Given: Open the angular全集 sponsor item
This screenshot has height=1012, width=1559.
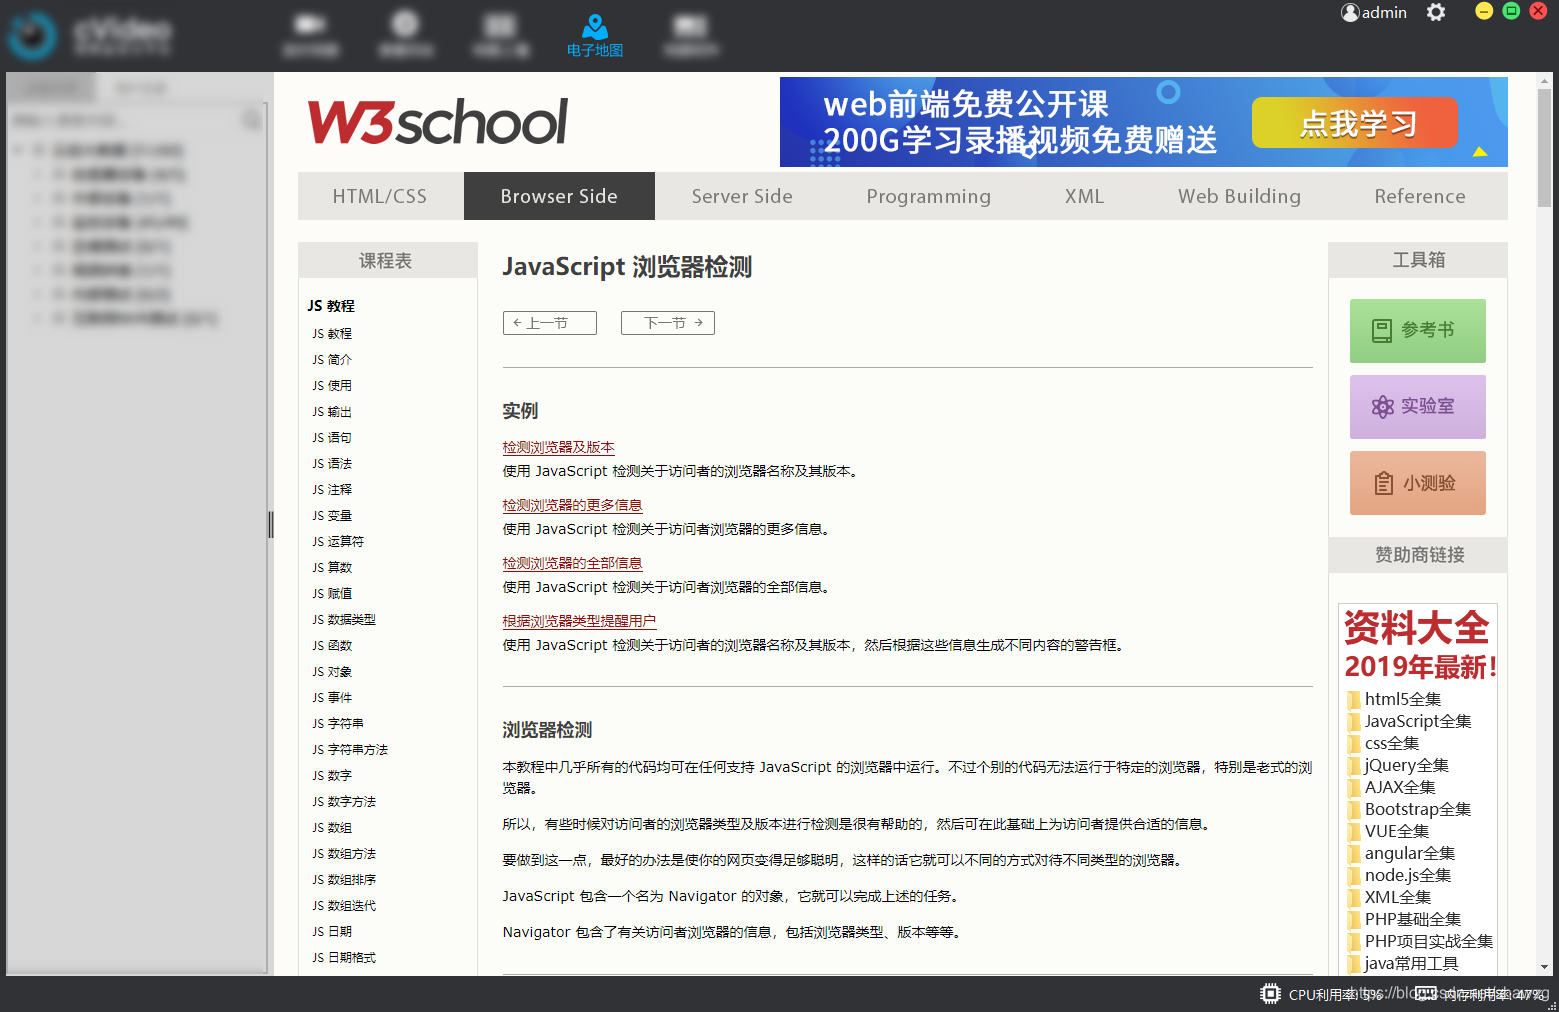Looking at the screenshot, I should [x=1410, y=853].
